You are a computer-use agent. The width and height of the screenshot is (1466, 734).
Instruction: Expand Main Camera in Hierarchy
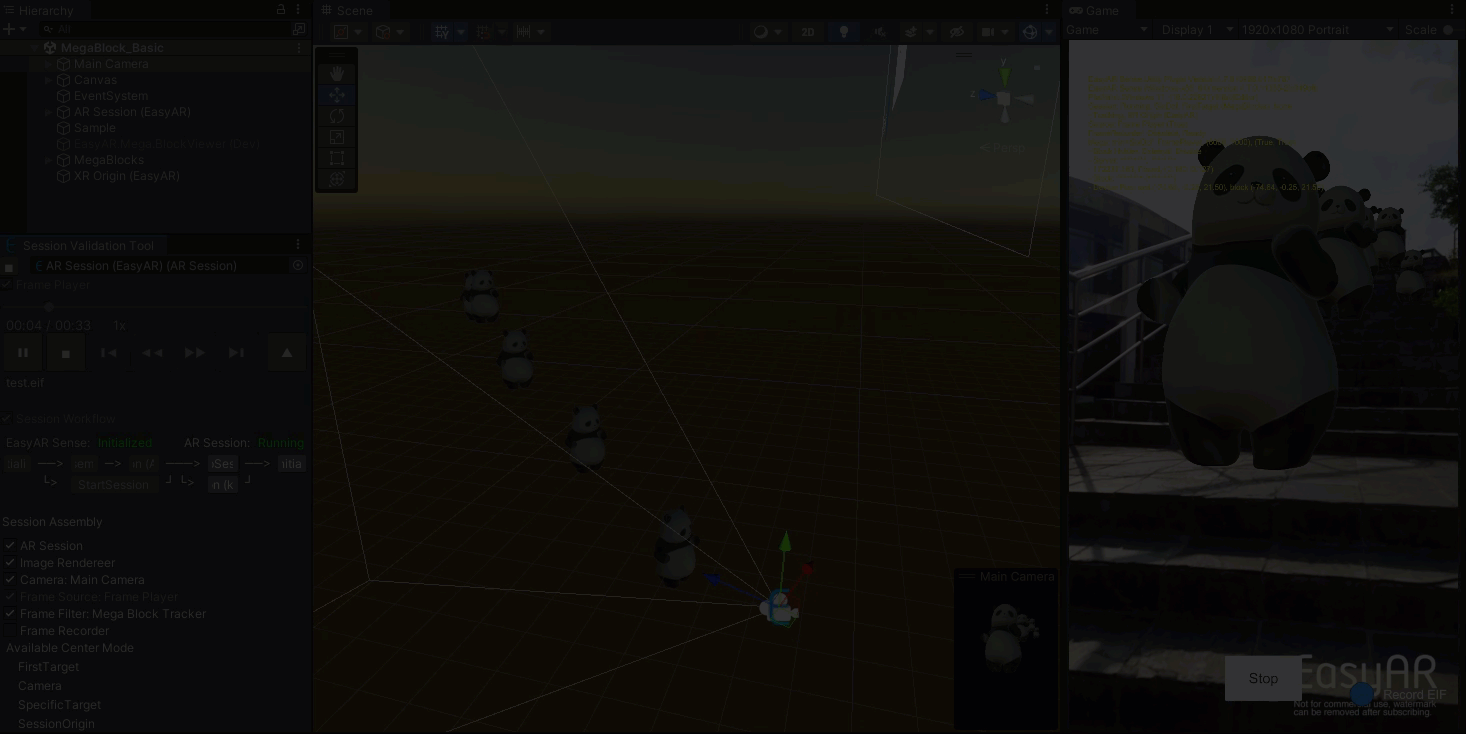point(49,64)
